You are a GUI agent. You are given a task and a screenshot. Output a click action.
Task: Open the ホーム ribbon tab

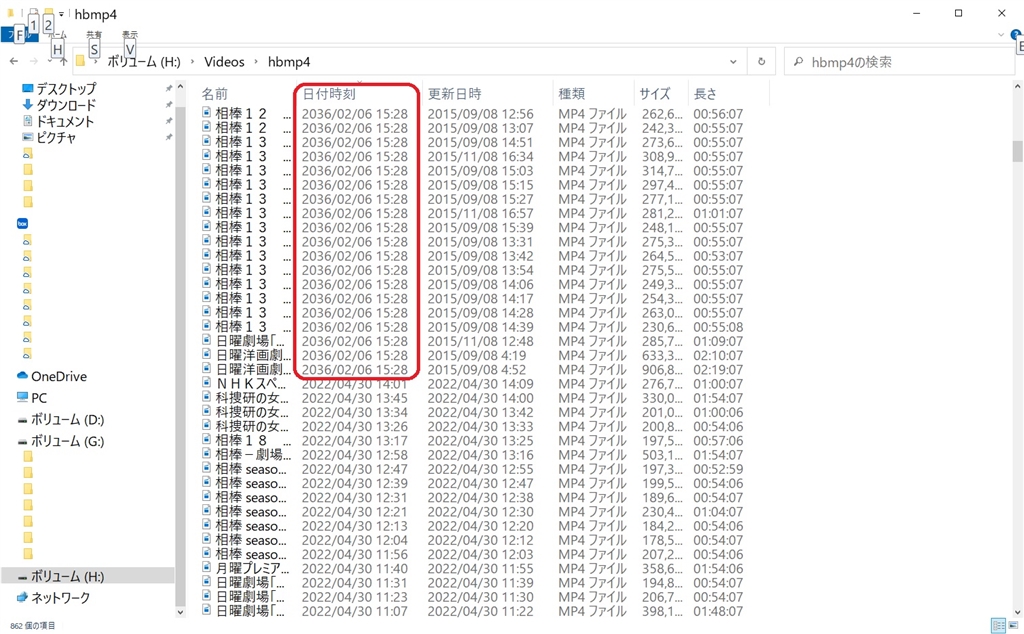(x=57, y=35)
